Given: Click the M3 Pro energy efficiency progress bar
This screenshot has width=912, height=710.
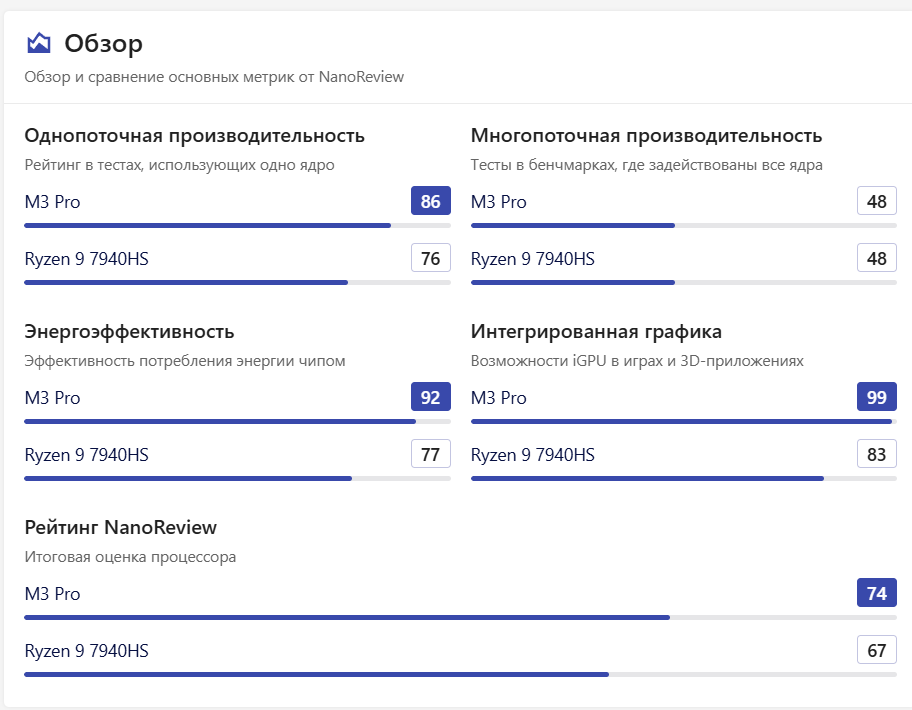Looking at the screenshot, I should [237, 422].
